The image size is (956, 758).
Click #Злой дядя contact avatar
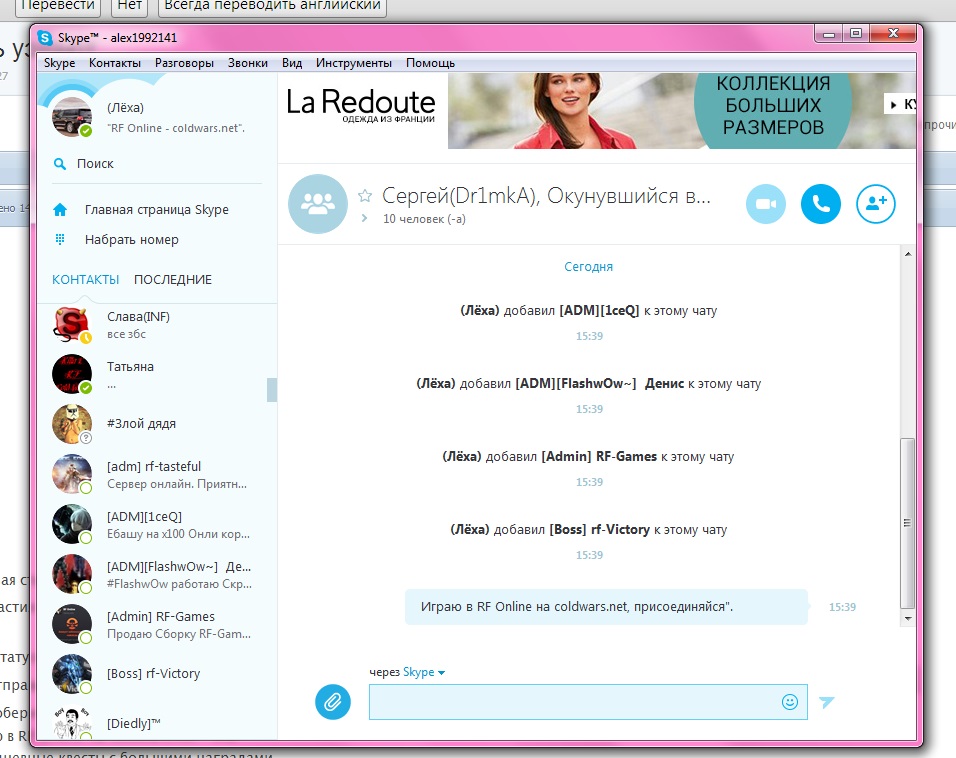pyautogui.click(x=72, y=424)
